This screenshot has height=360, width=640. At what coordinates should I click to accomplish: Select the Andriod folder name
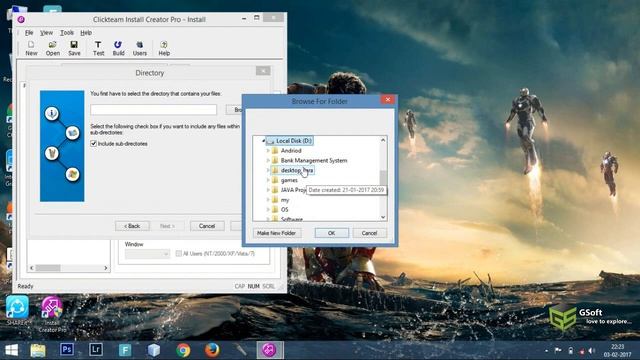pyautogui.click(x=291, y=151)
